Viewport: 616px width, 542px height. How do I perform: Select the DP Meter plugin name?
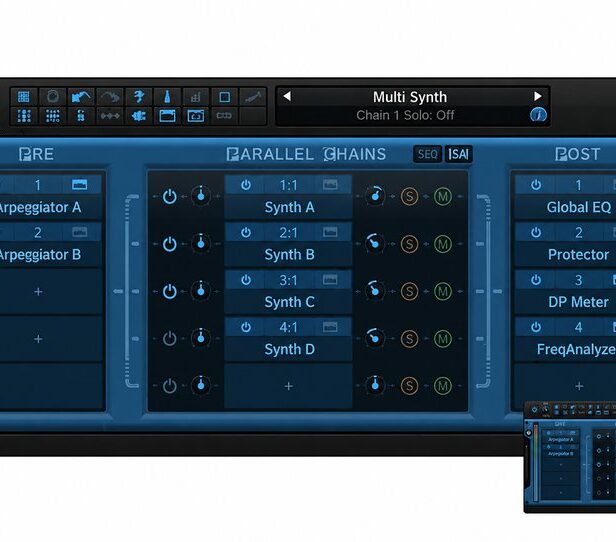578,302
